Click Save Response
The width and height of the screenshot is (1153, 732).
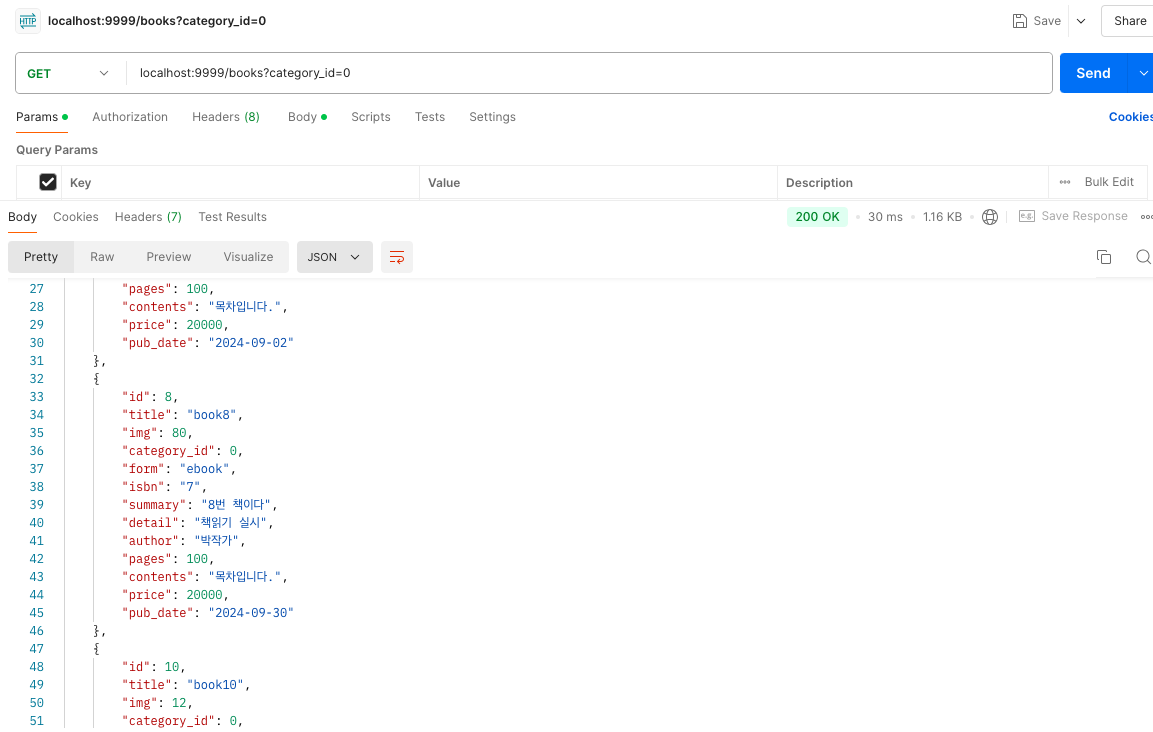(x=1074, y=216)
